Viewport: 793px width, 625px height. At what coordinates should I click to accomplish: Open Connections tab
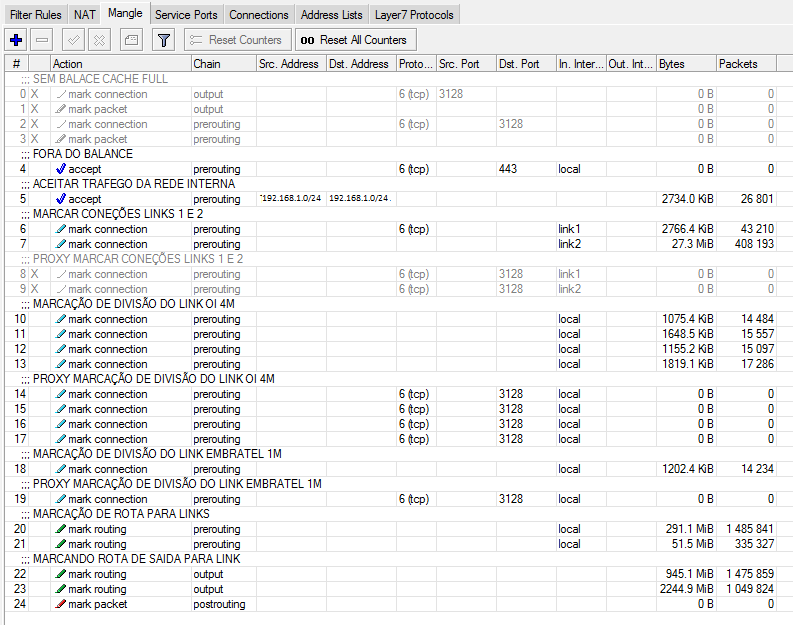pos(258,15)
